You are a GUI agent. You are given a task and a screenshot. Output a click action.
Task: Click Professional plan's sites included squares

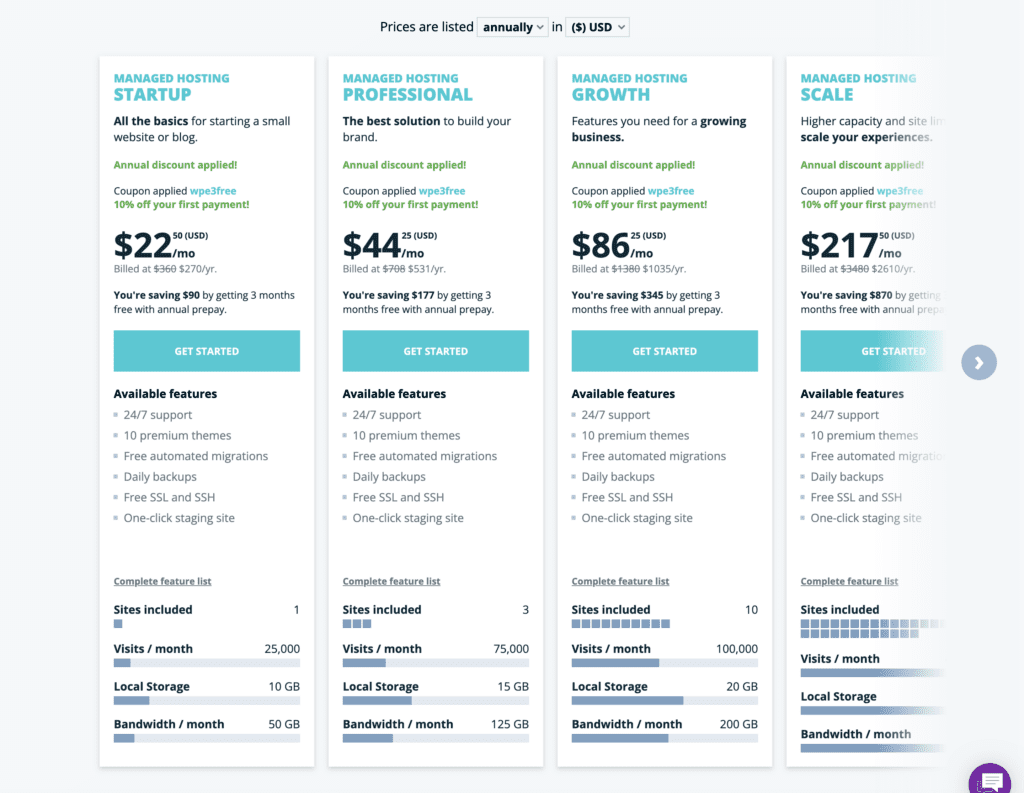(357, 624)
